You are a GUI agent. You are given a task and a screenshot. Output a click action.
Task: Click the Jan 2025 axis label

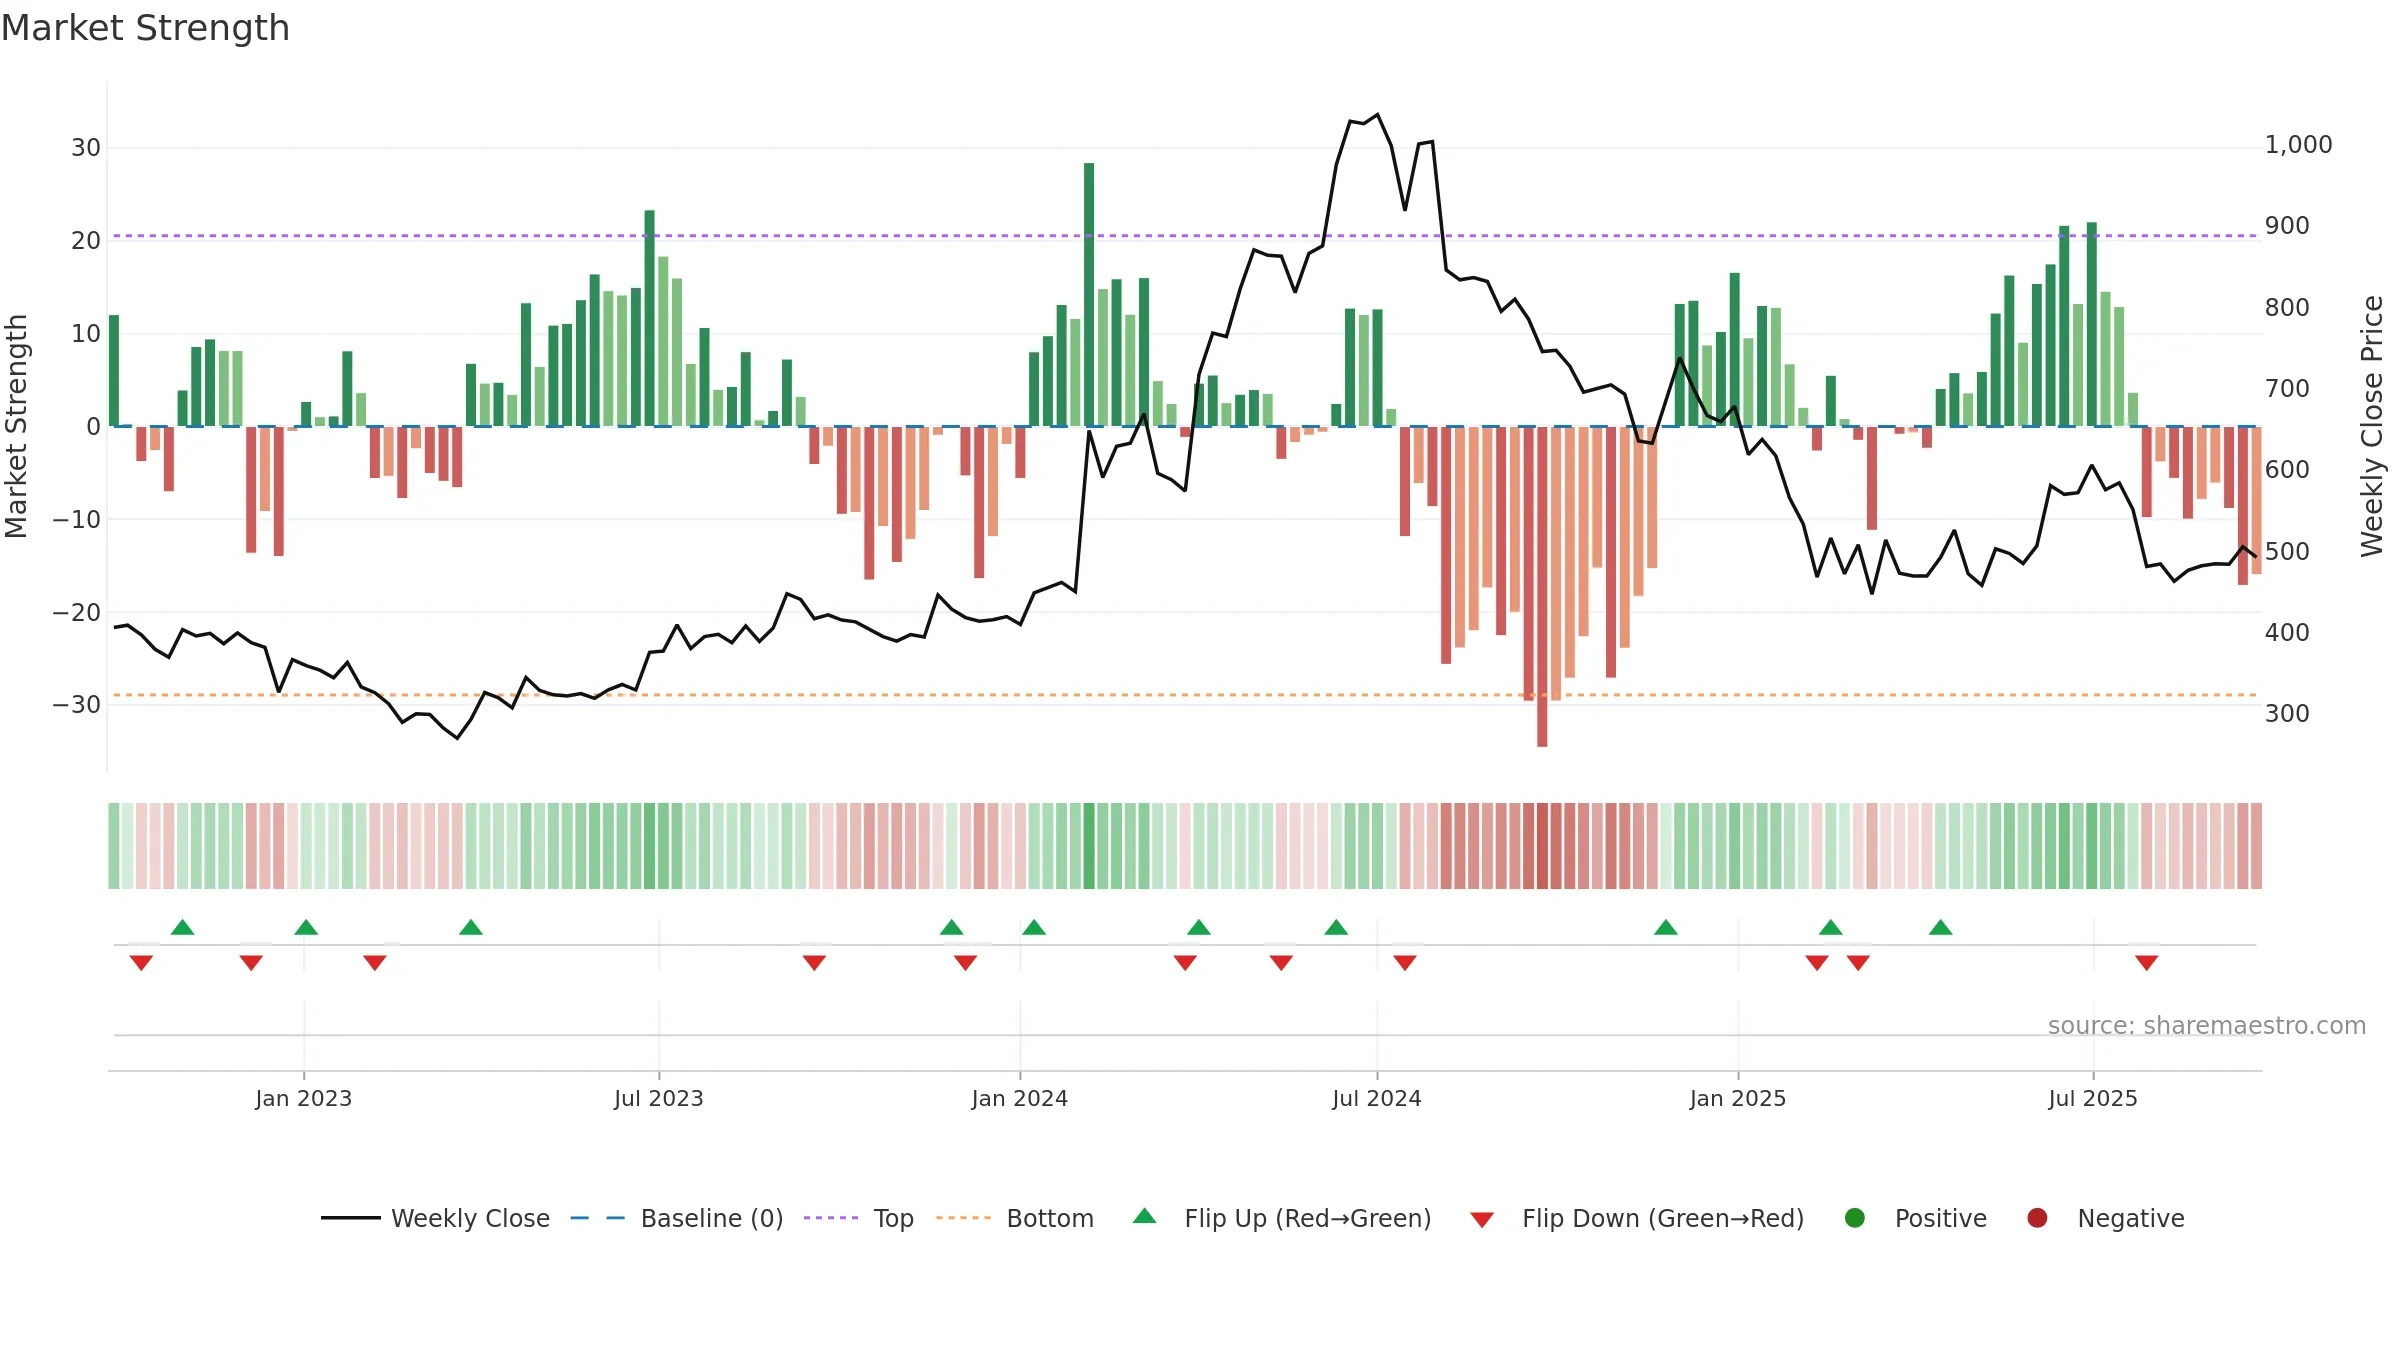tap(1738, 1098)
